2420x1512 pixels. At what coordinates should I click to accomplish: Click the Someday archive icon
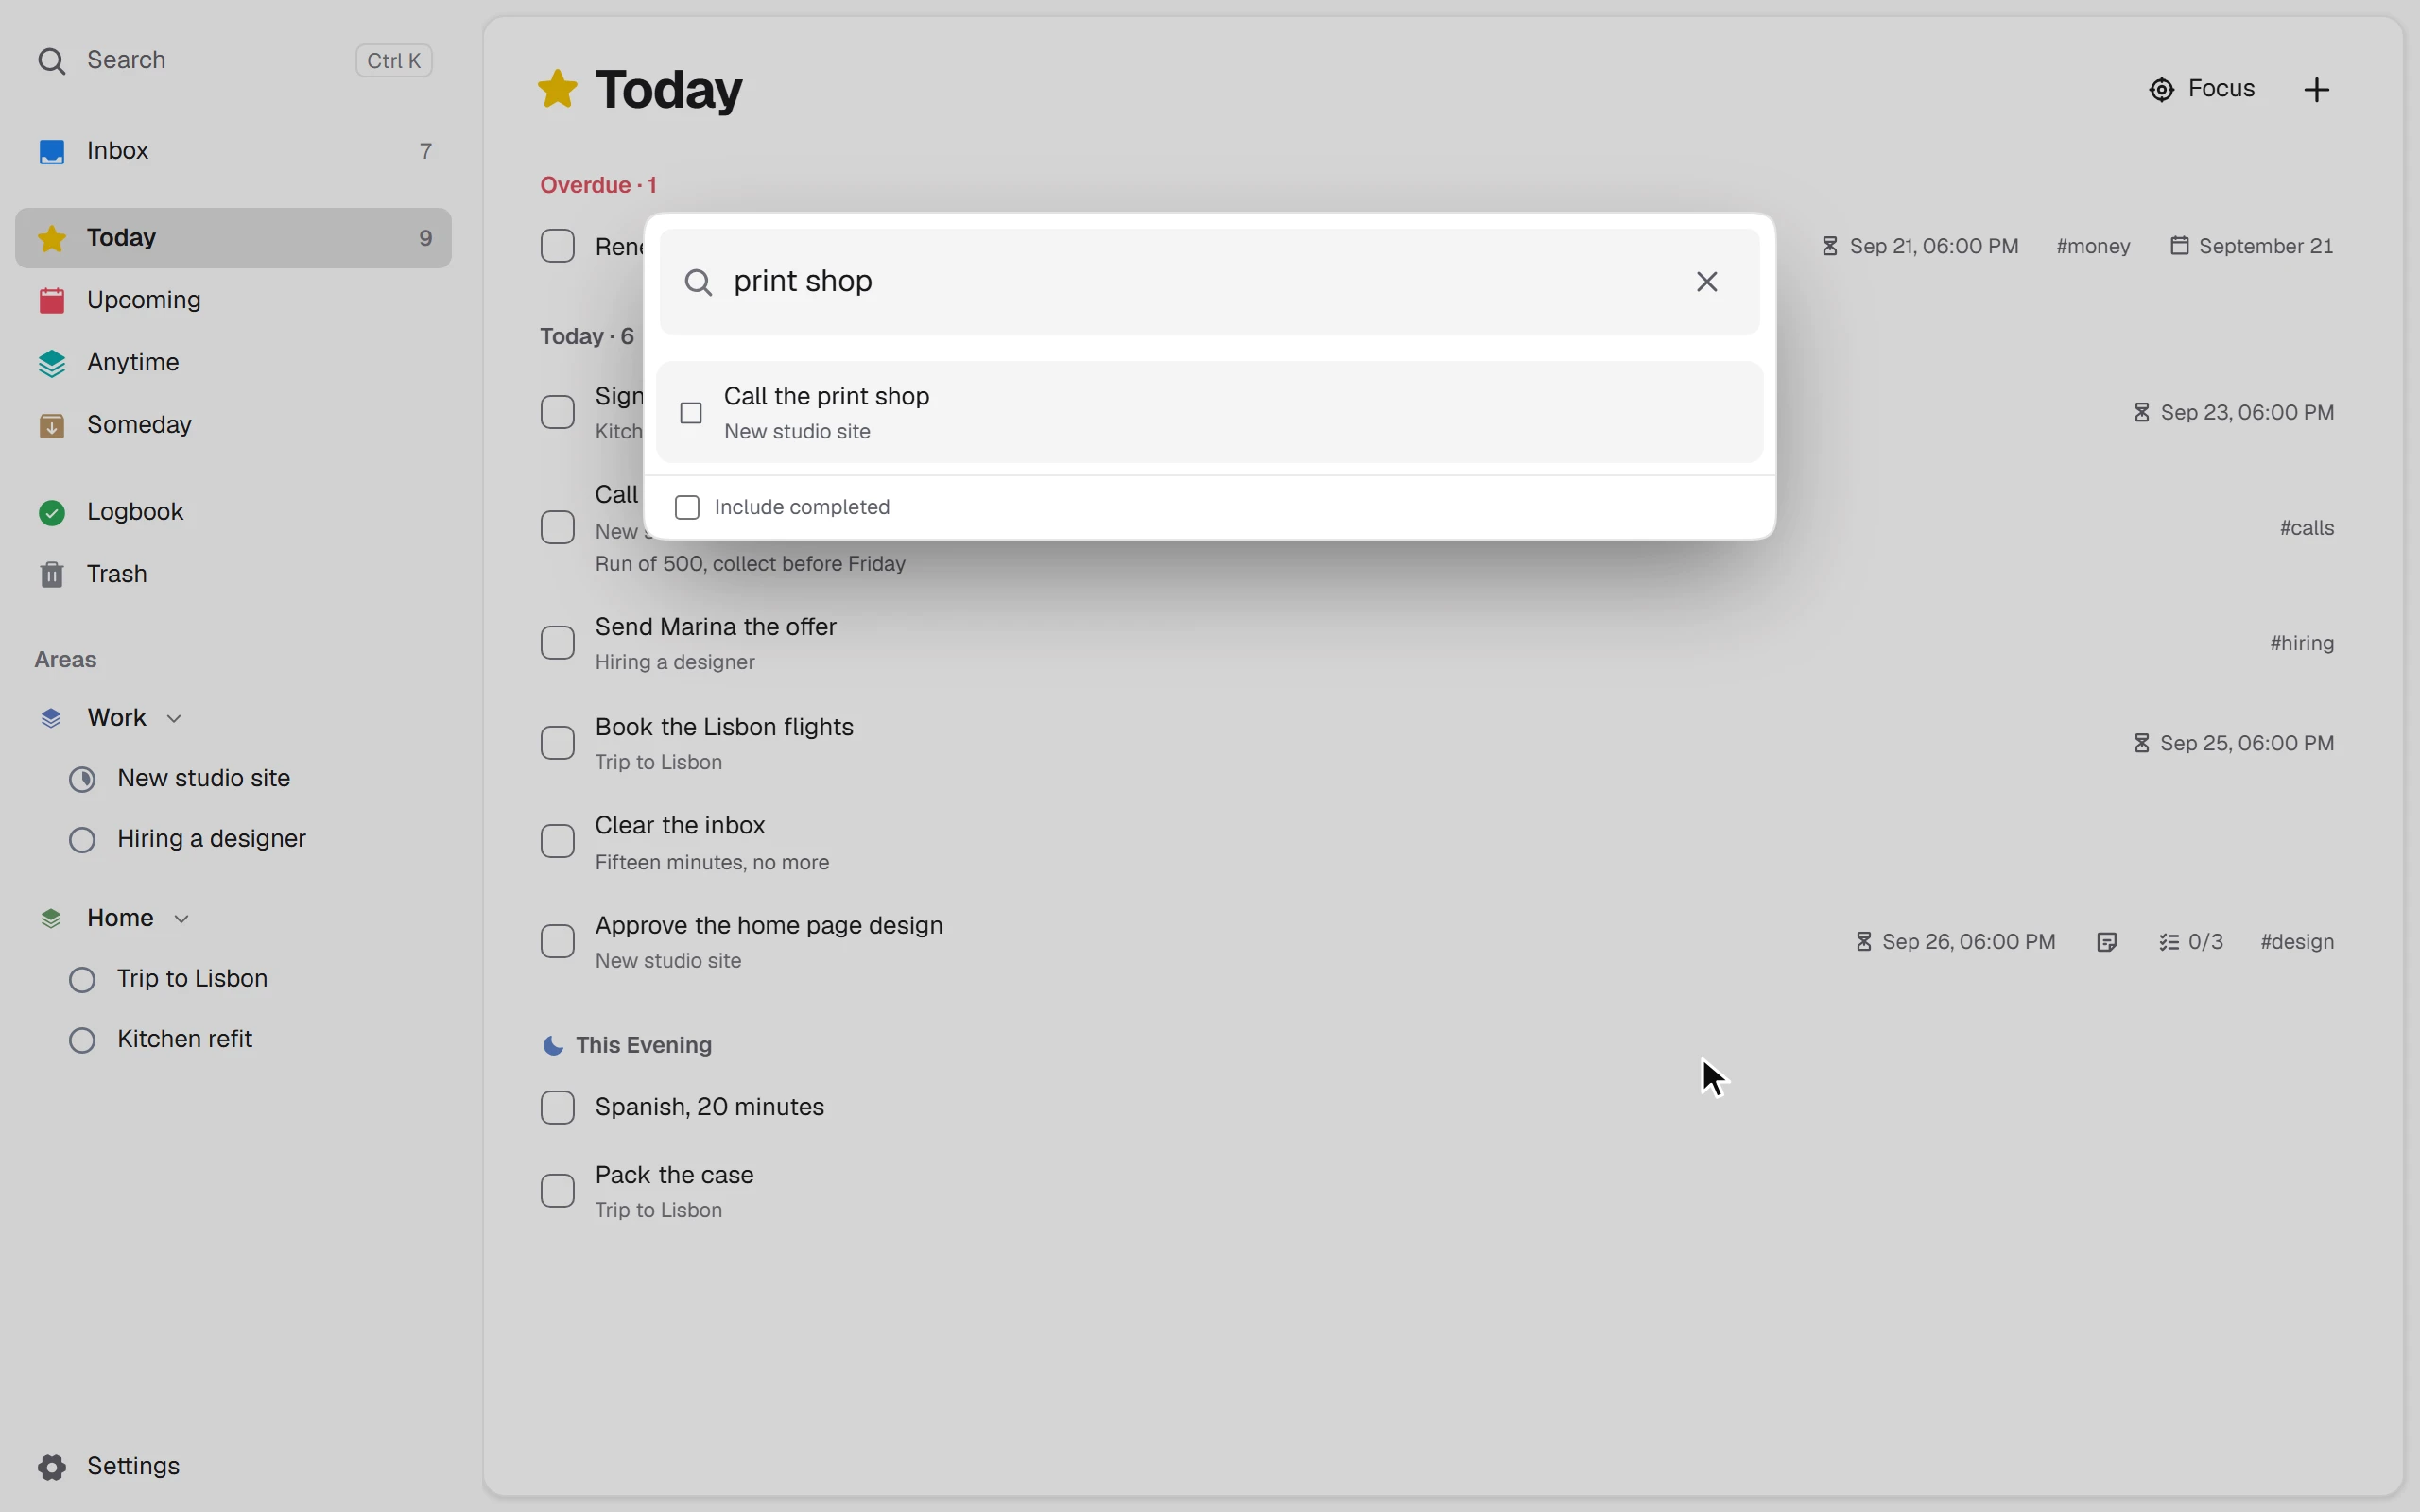51,426
